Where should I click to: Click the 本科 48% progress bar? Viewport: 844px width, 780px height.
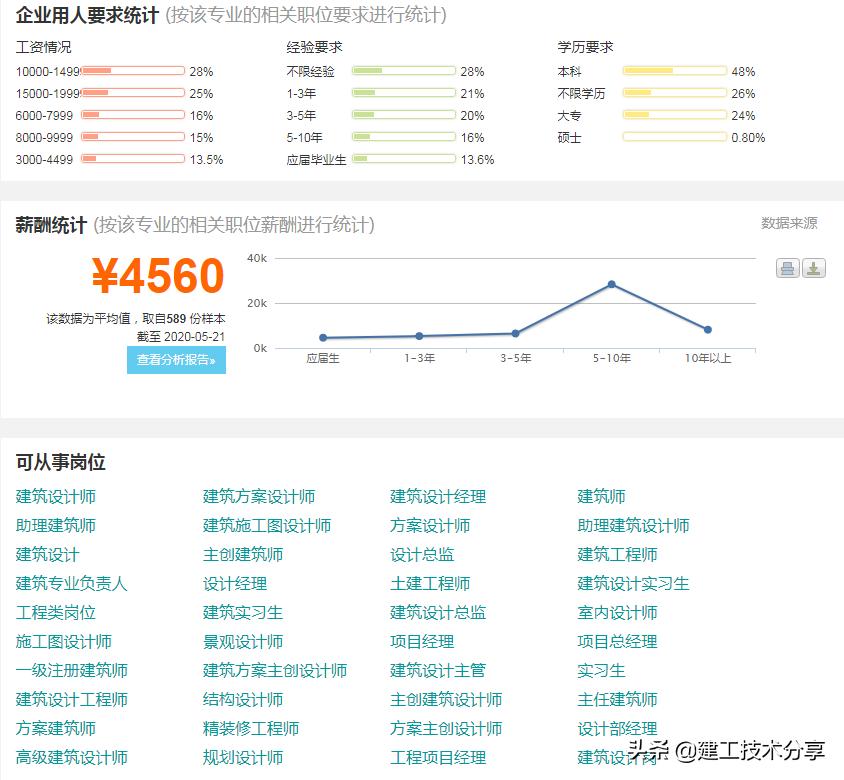674,71
